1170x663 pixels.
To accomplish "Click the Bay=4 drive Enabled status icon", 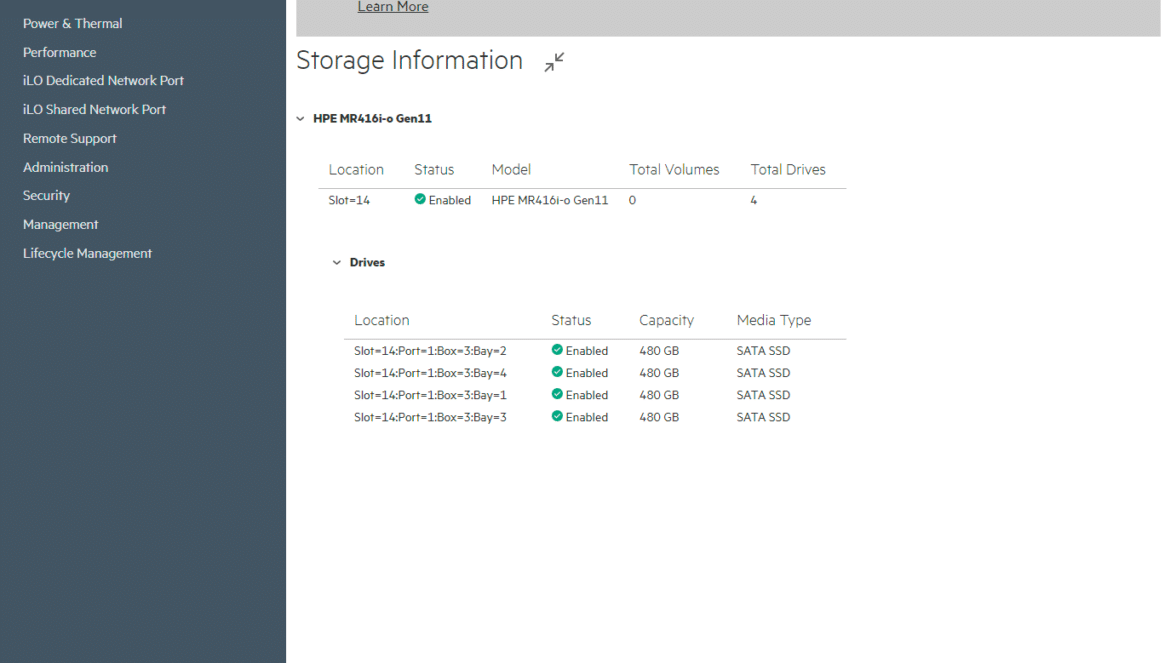I will [557, 372].
